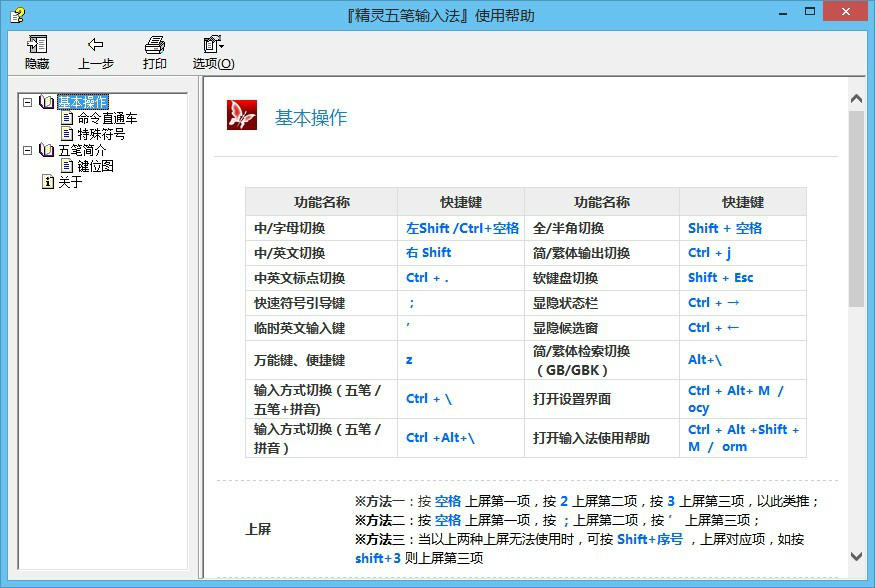
Task: Click the scroll up arrow of content pane
Action: point(856,99)
